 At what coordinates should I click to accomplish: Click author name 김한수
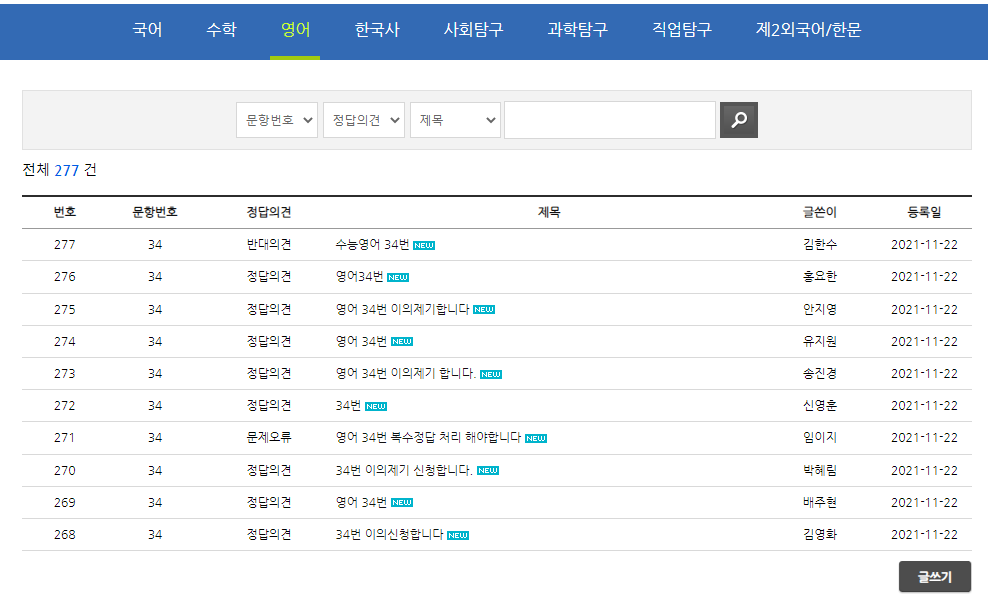(820, 244)
